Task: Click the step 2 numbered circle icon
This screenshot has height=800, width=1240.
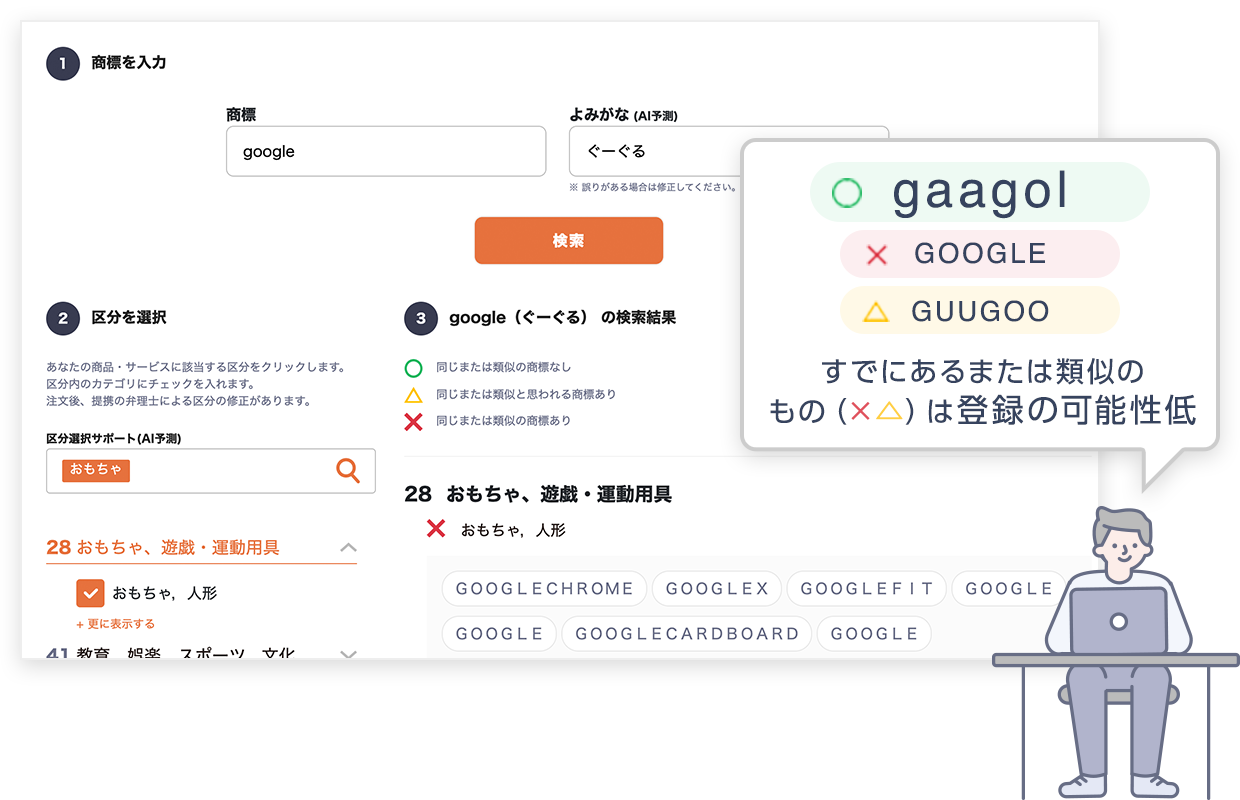Action: coord(63,318)
